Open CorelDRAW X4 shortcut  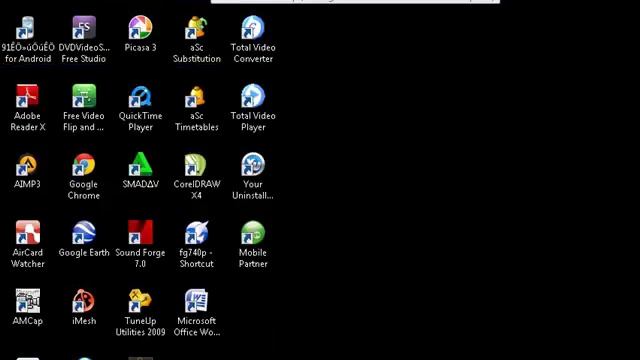[196, 164]
